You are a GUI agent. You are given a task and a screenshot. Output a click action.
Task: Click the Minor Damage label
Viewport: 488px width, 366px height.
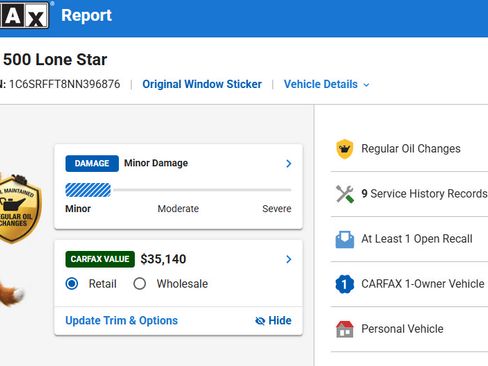point(156,163)
